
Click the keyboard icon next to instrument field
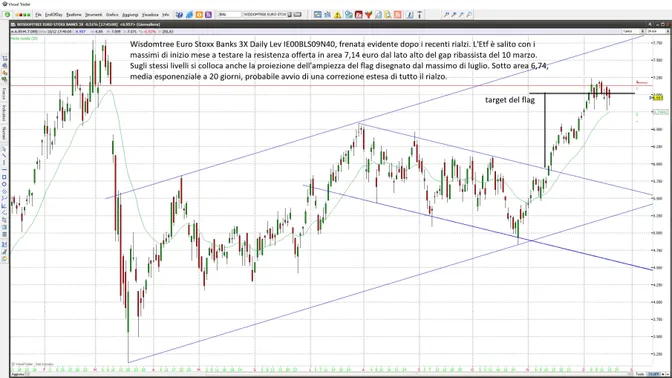[x=297, y=15]
